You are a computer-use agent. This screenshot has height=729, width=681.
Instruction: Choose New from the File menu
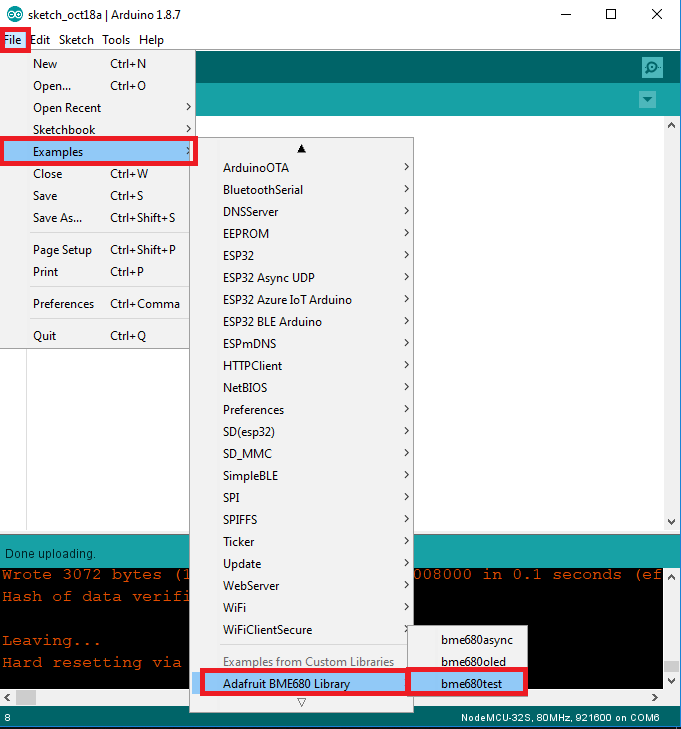98,64
